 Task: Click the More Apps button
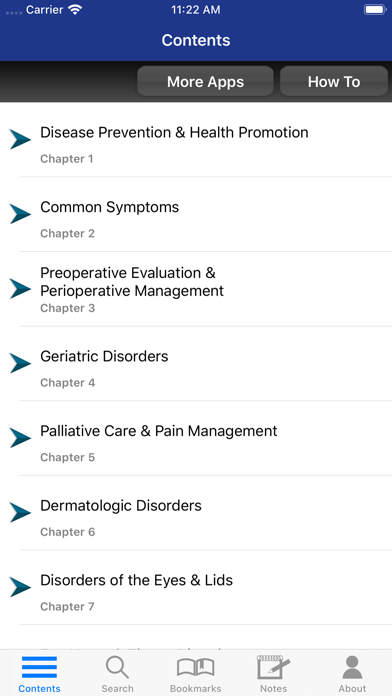tap(205, 81)
